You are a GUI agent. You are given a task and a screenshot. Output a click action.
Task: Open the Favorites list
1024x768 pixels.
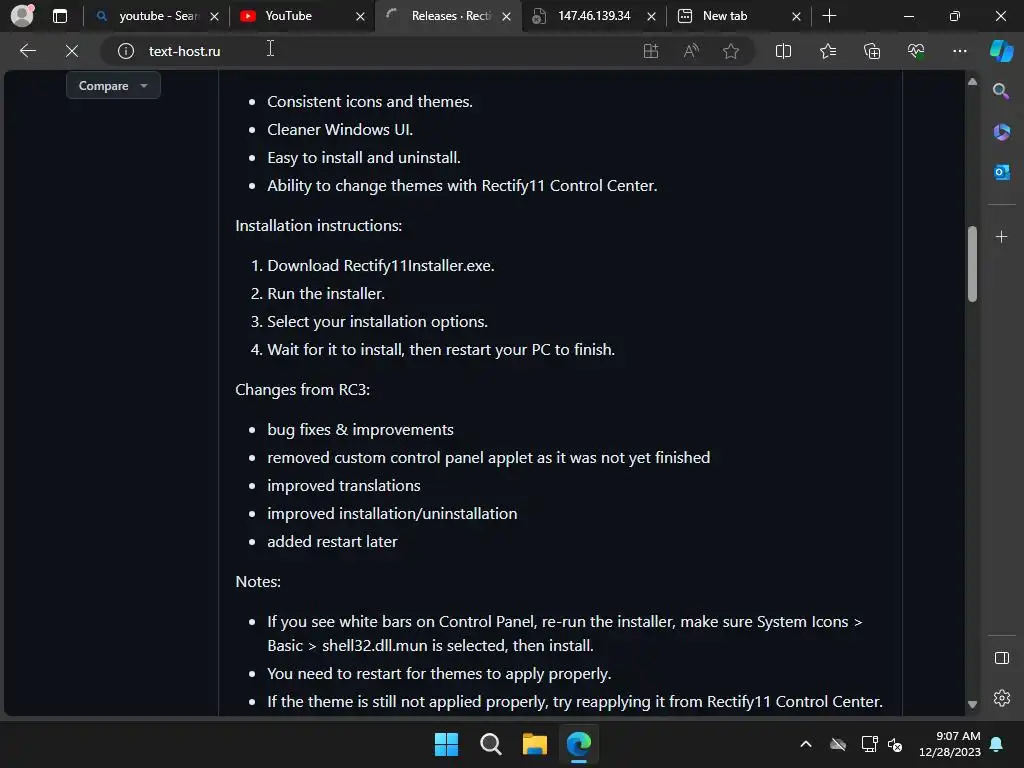point(827,51)
